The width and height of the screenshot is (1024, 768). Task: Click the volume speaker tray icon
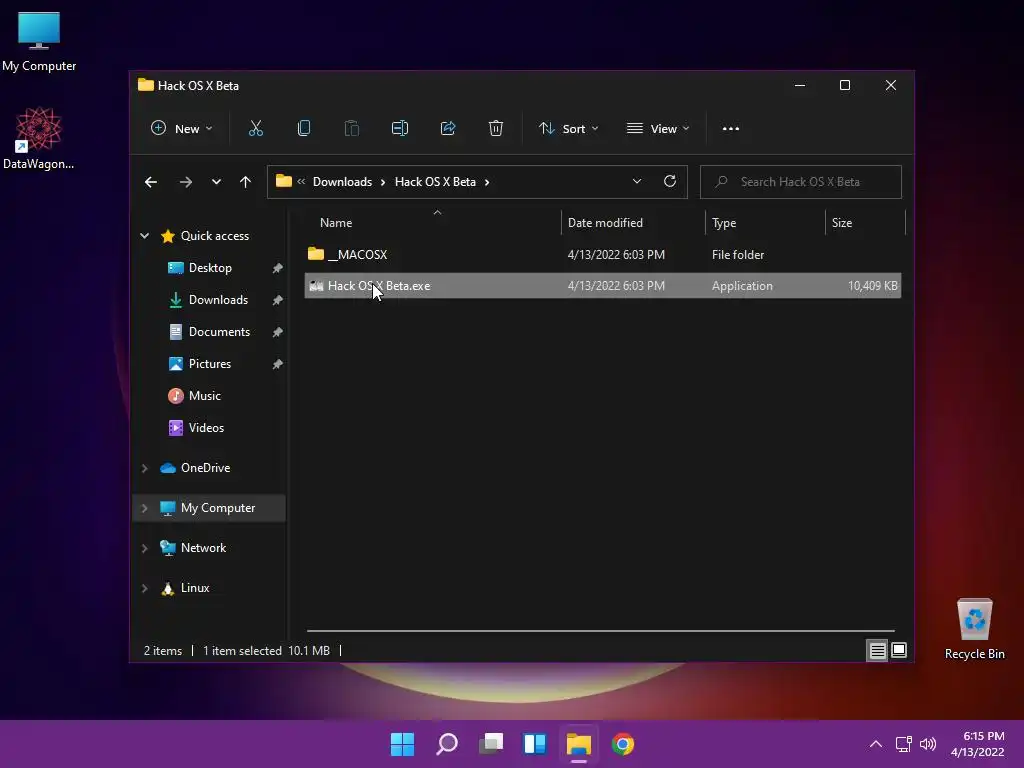coord(927,744)
